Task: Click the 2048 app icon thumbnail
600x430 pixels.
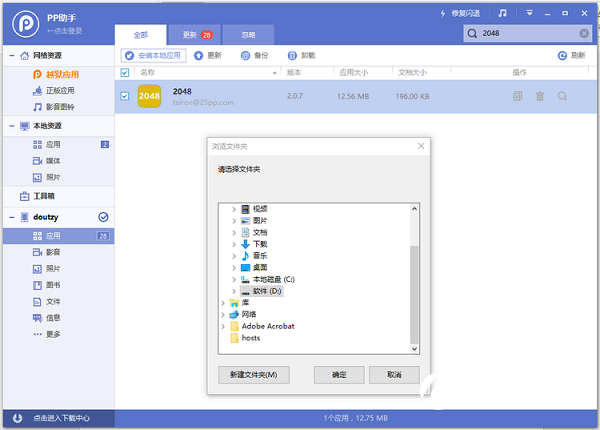Action: 149,96
